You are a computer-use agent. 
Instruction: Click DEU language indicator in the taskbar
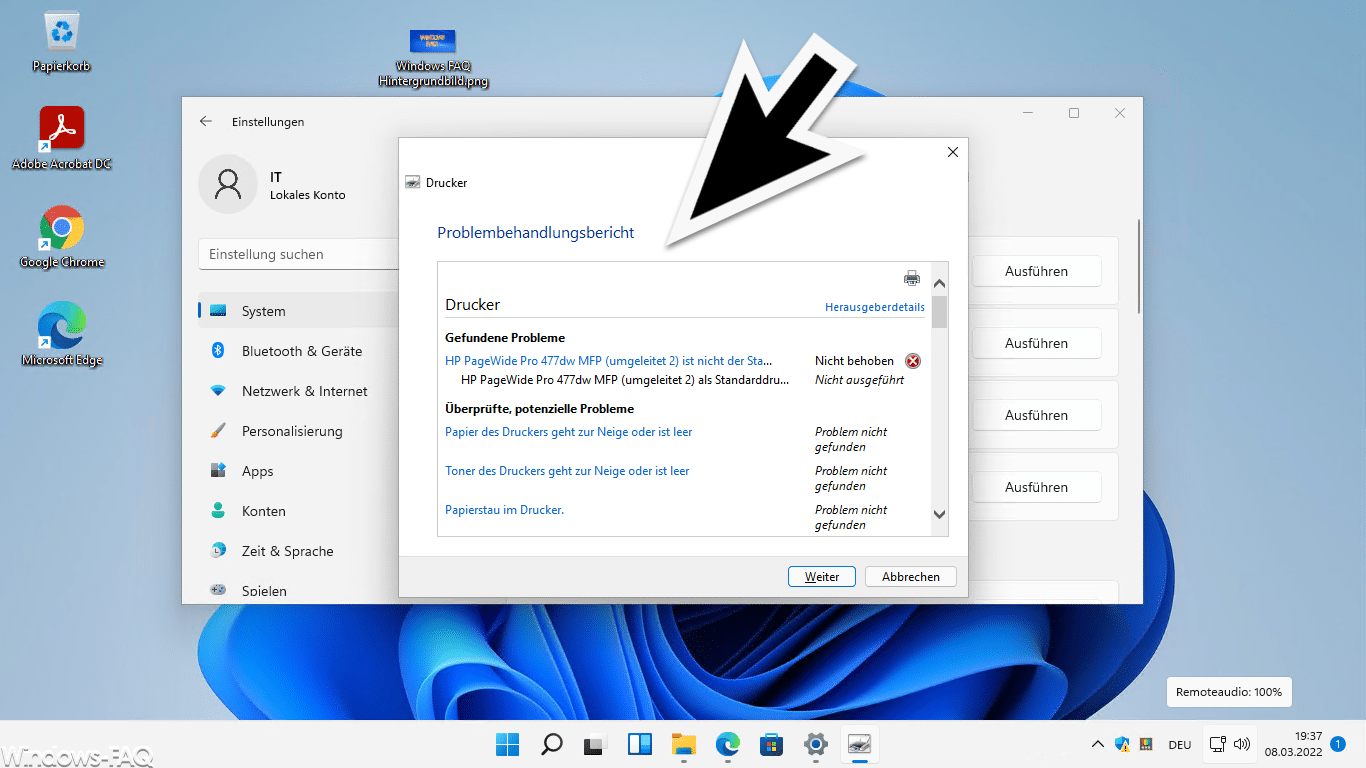pyautogui.click(x=1180, y=745)
